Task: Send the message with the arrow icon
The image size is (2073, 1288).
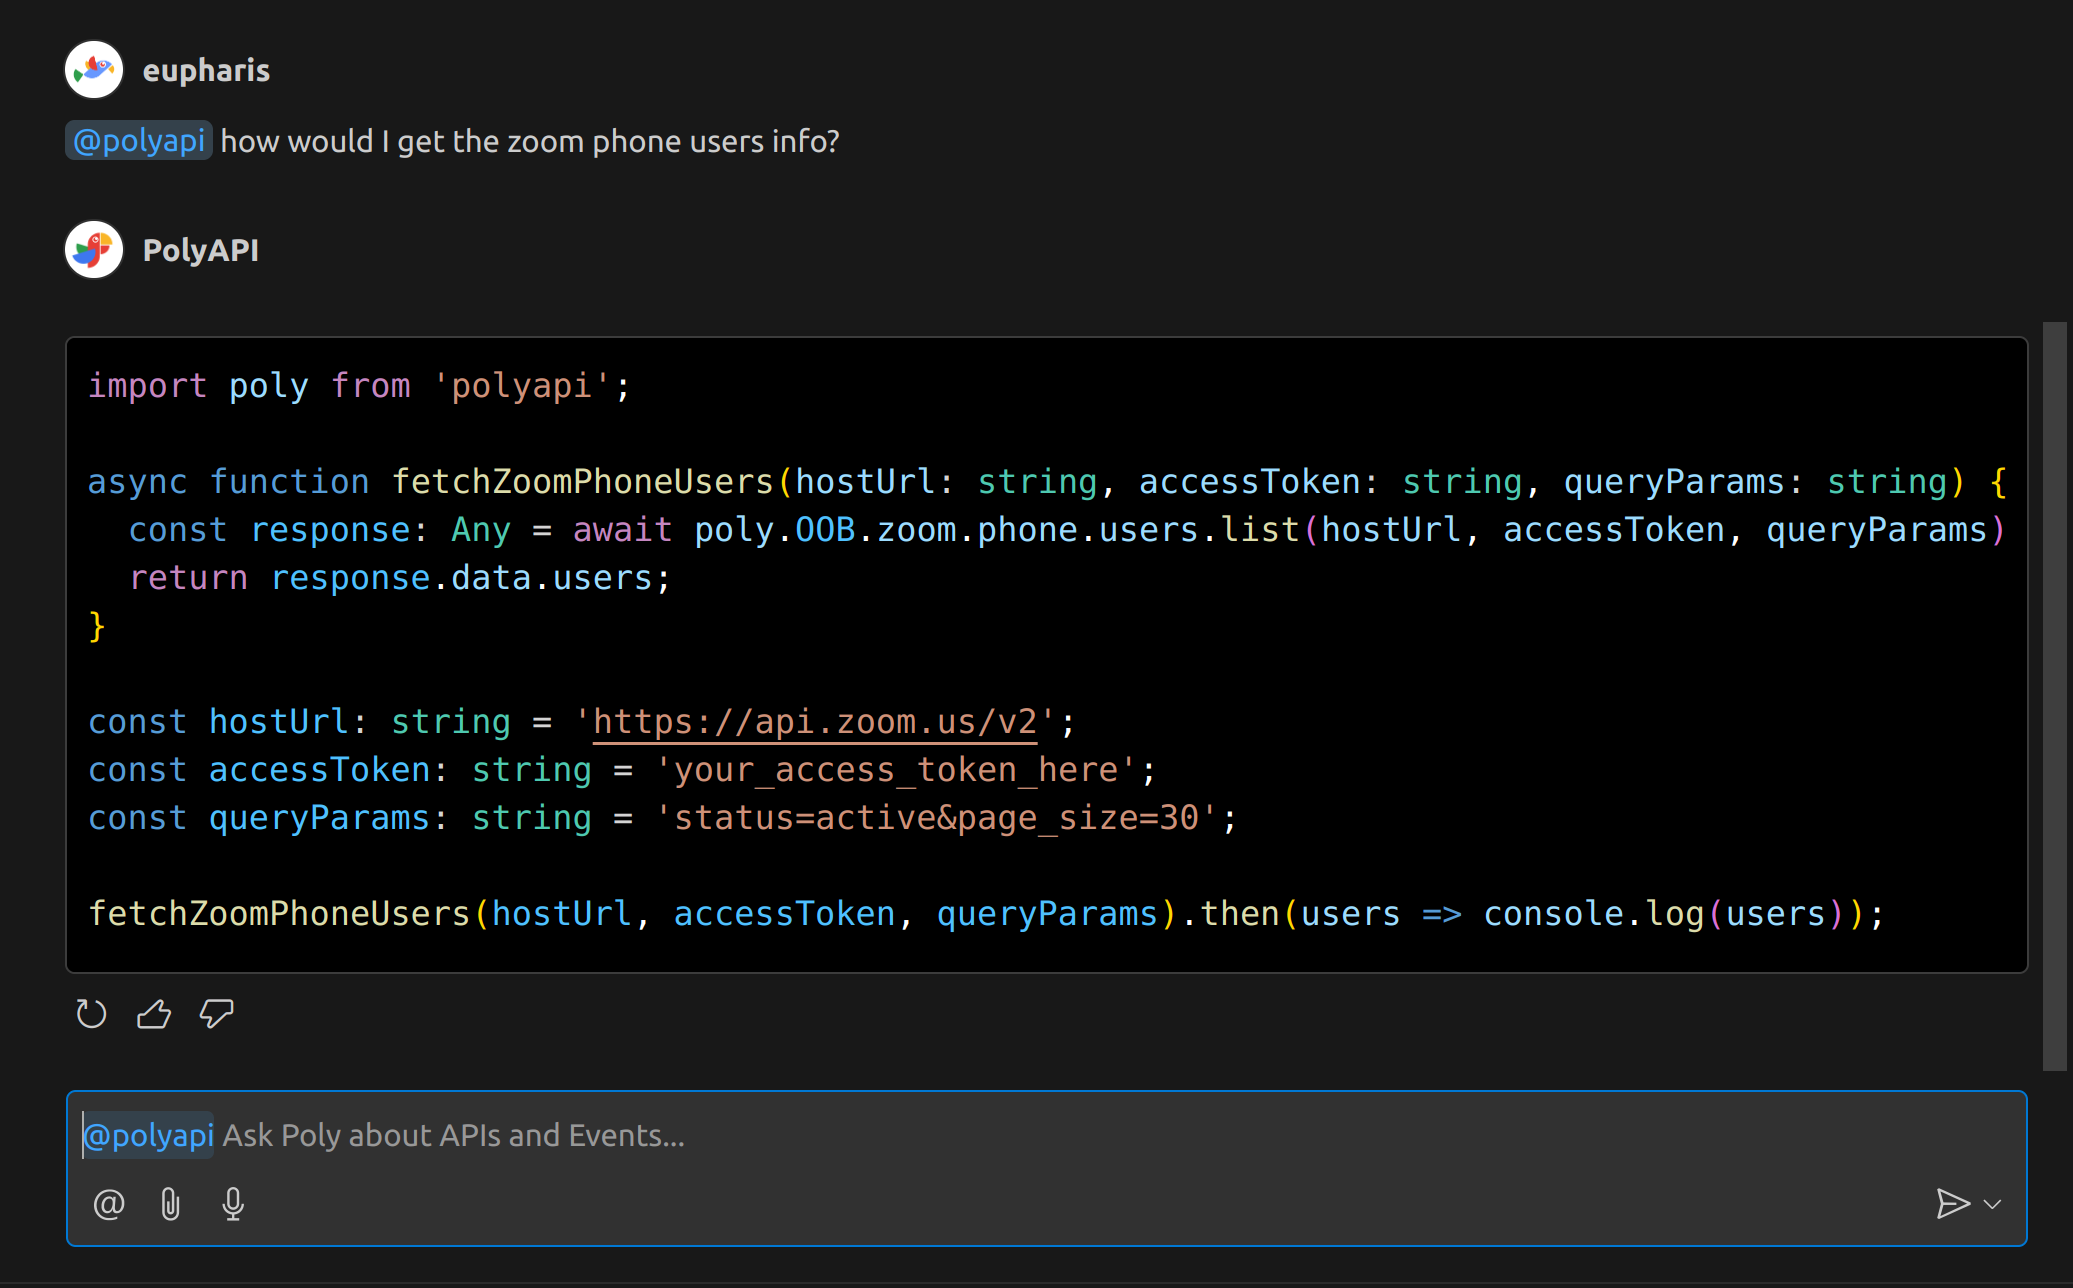Action: (1952, 1203)
